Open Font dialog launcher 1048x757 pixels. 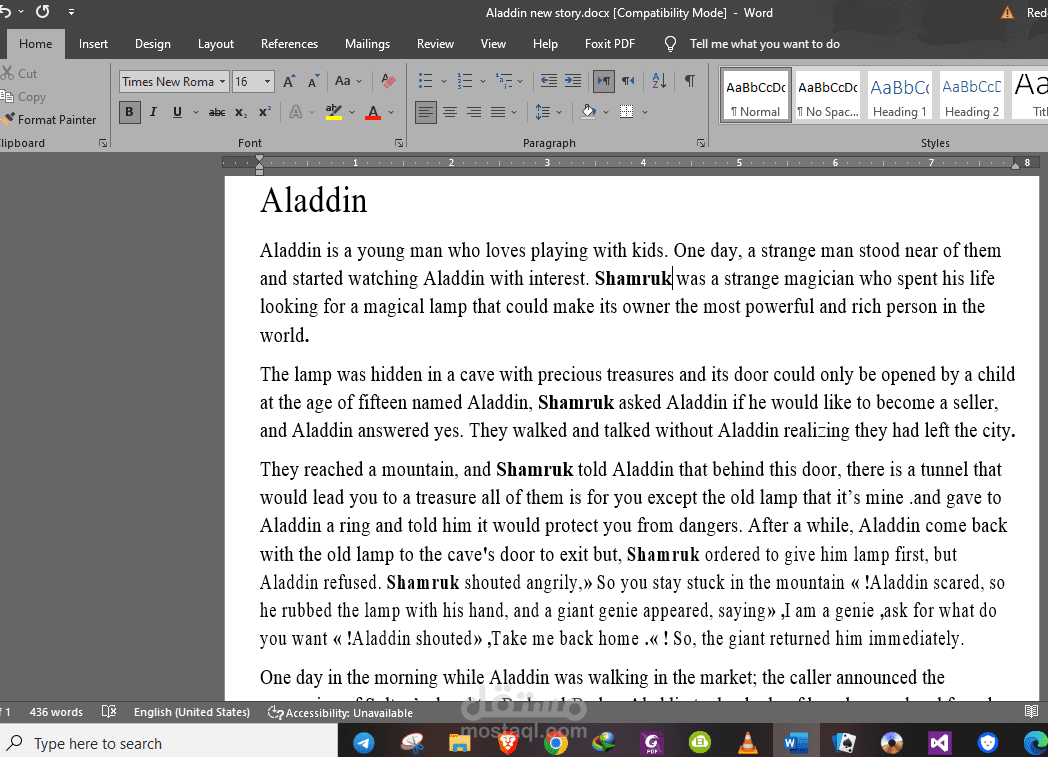pyautogui.click(x=399, y=143)
